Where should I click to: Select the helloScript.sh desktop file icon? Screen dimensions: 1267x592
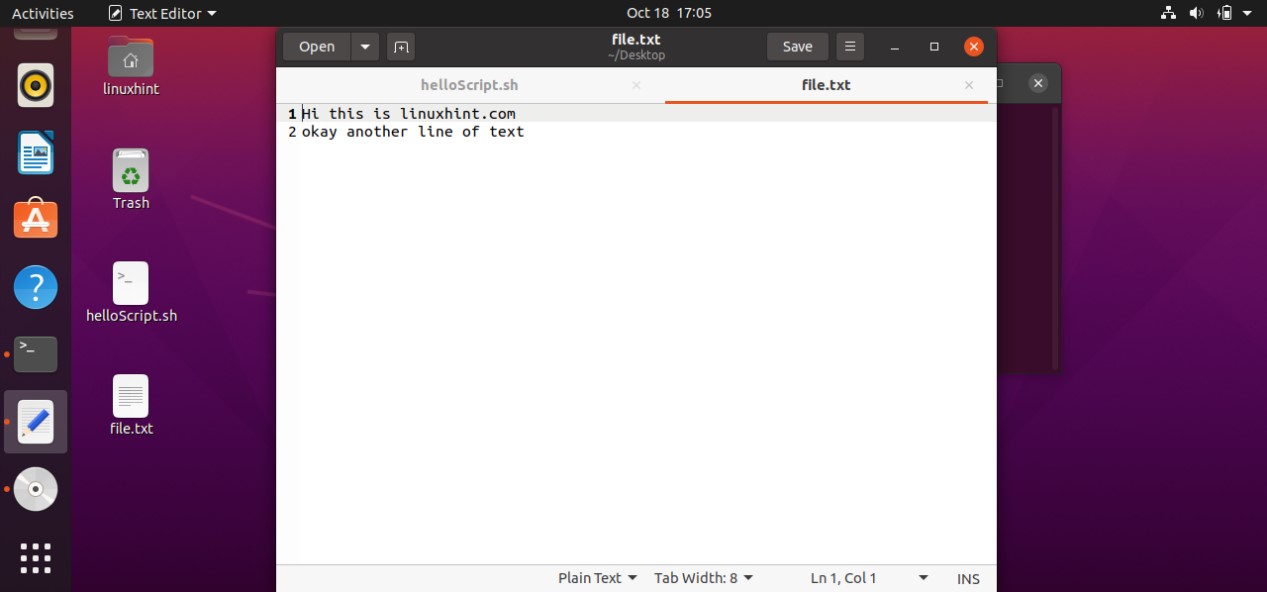[x=131, y=293]
